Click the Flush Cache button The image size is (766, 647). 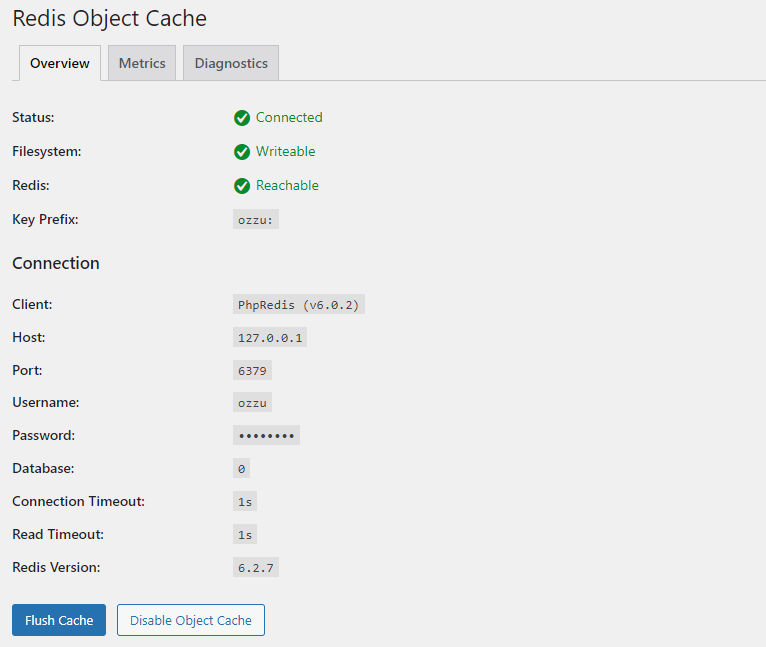click(59, 620)
